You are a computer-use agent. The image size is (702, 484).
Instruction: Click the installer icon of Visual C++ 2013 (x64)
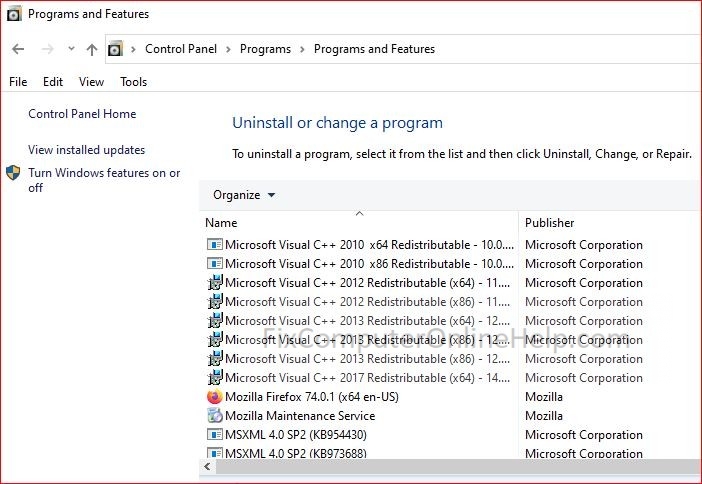pos(215,321)
